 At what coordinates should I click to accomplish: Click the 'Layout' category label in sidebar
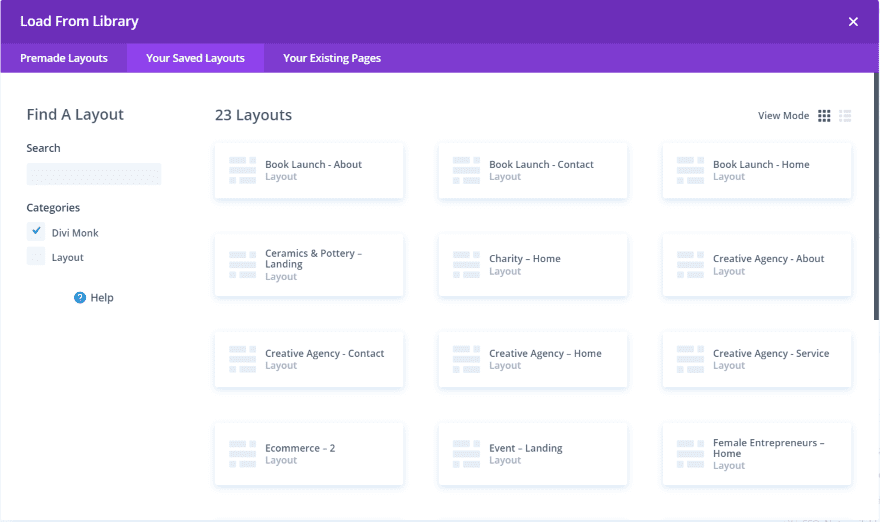pyautogui.click(x=67, y=258)
